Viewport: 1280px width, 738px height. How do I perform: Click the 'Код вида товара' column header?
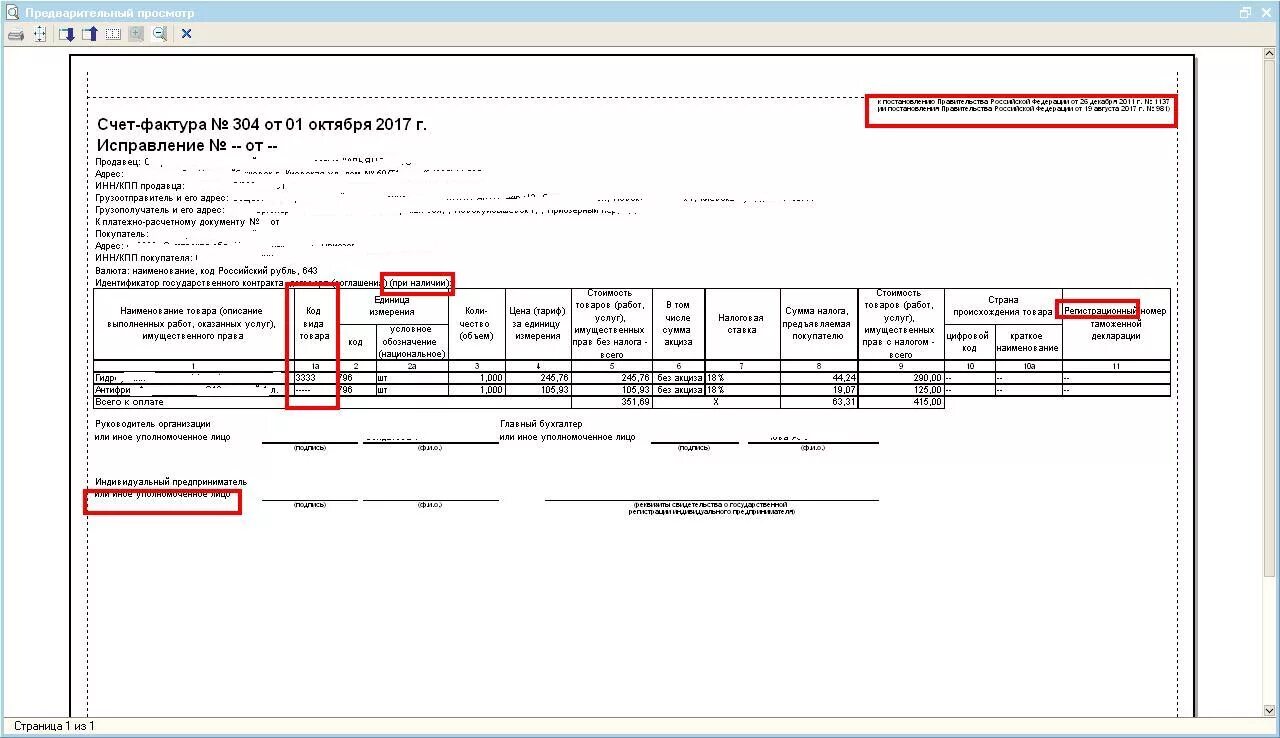click(314, 324)
